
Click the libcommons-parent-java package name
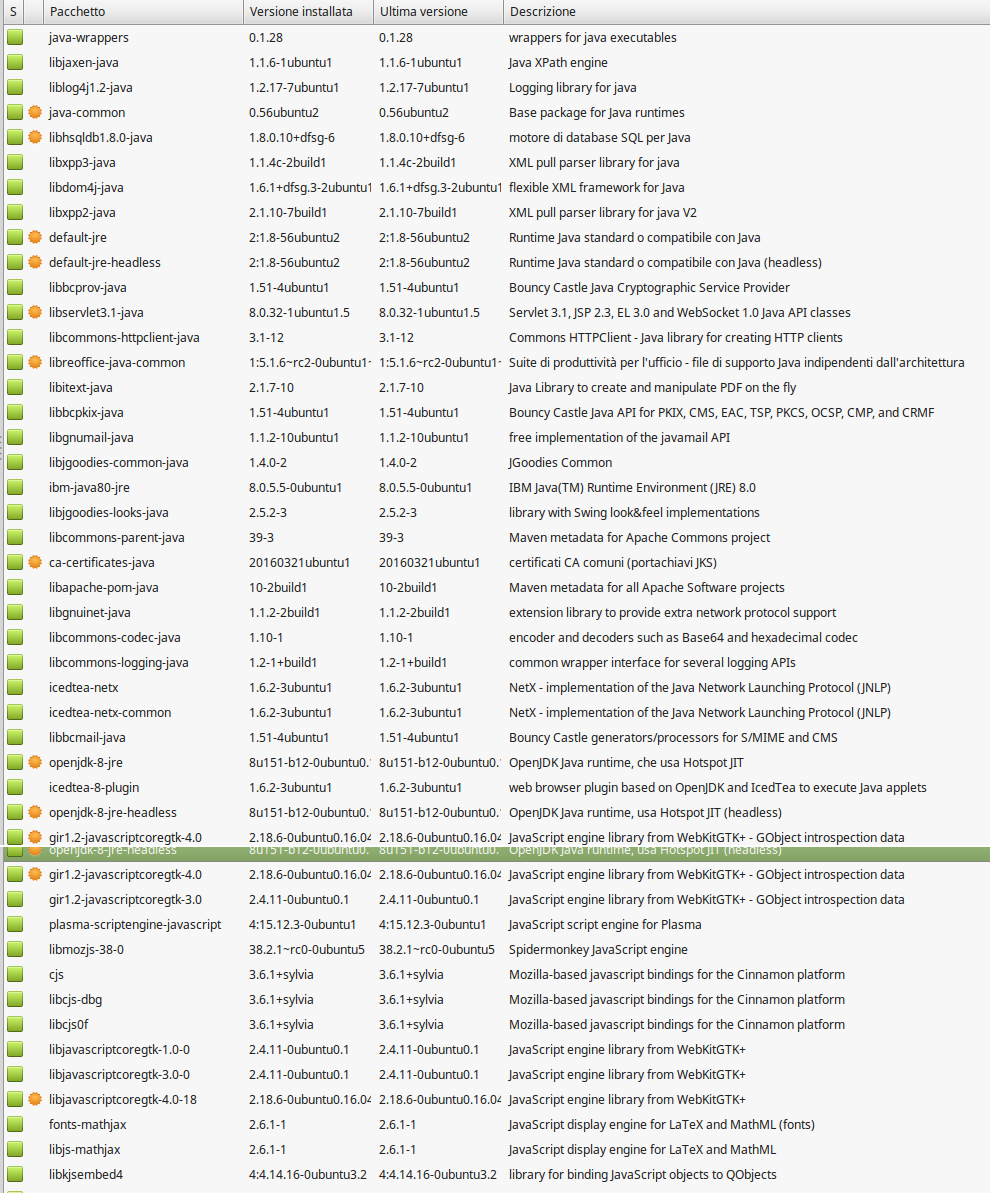tap(117, 538)
